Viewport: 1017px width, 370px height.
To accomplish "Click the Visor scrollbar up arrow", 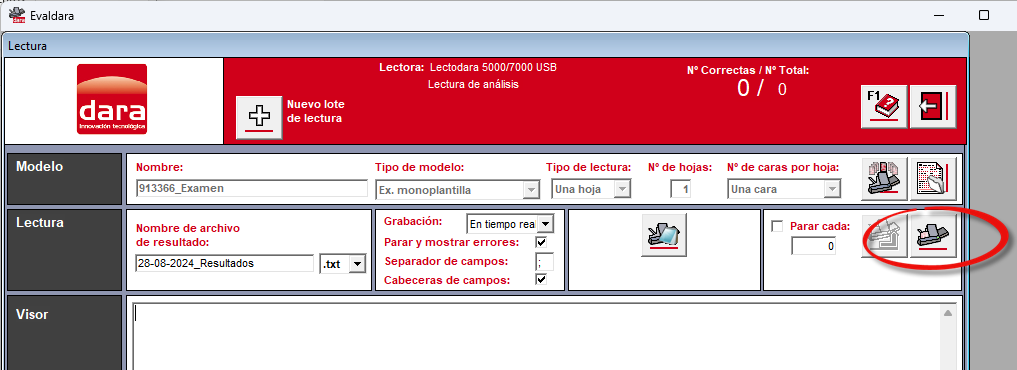I will point(948,314).
